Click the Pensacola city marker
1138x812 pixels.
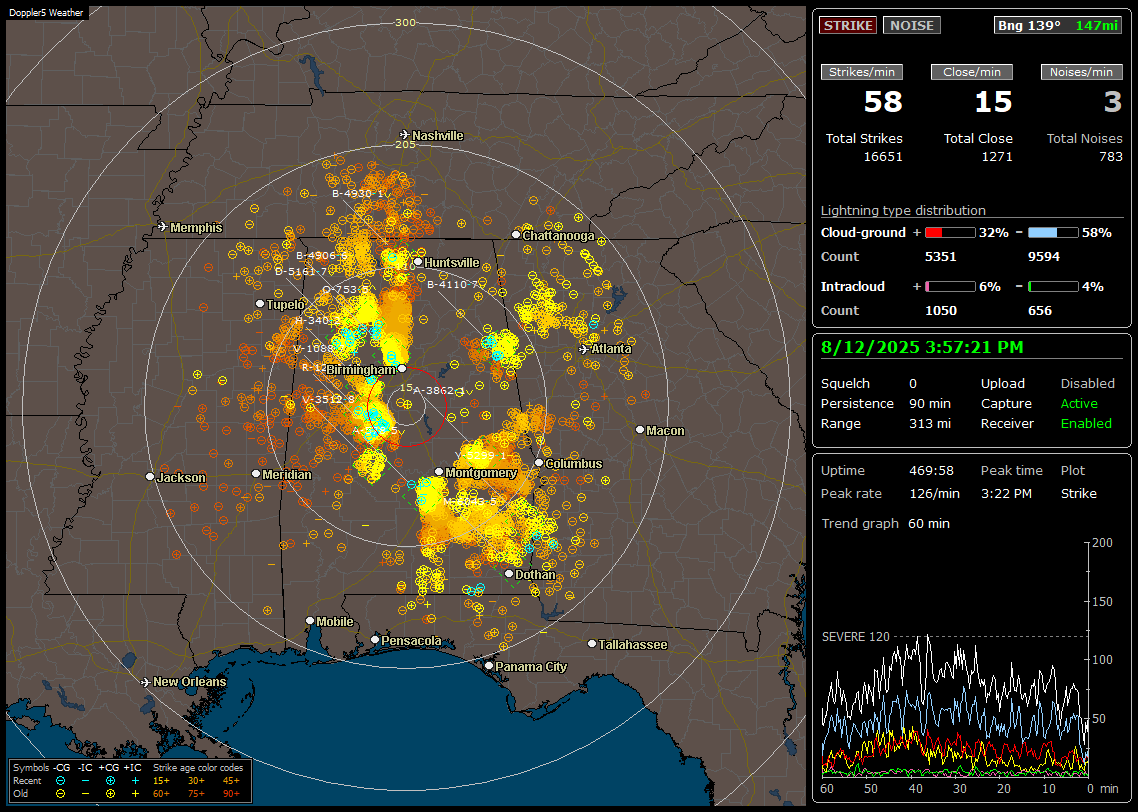[x=374, y=639]
